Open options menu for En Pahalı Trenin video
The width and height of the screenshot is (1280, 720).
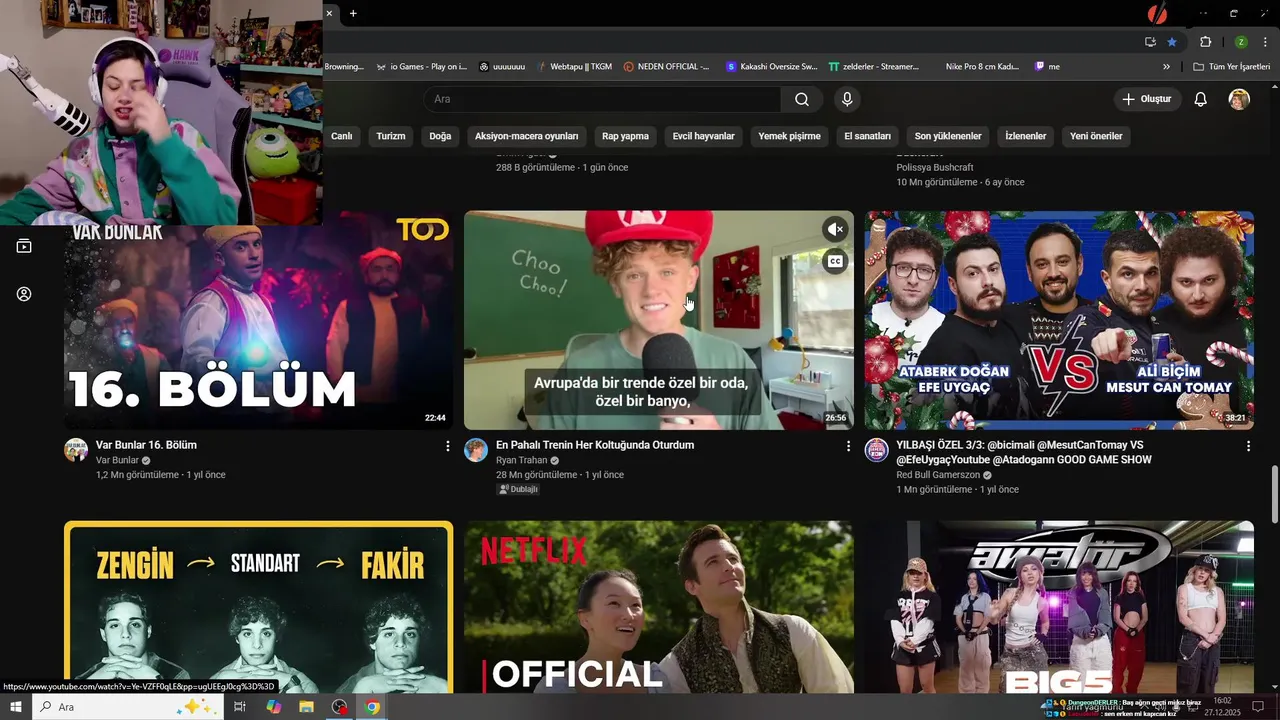(x=848, y=446)
